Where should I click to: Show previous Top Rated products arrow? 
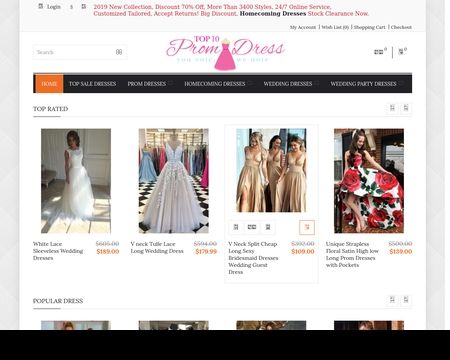coord(392,108)
